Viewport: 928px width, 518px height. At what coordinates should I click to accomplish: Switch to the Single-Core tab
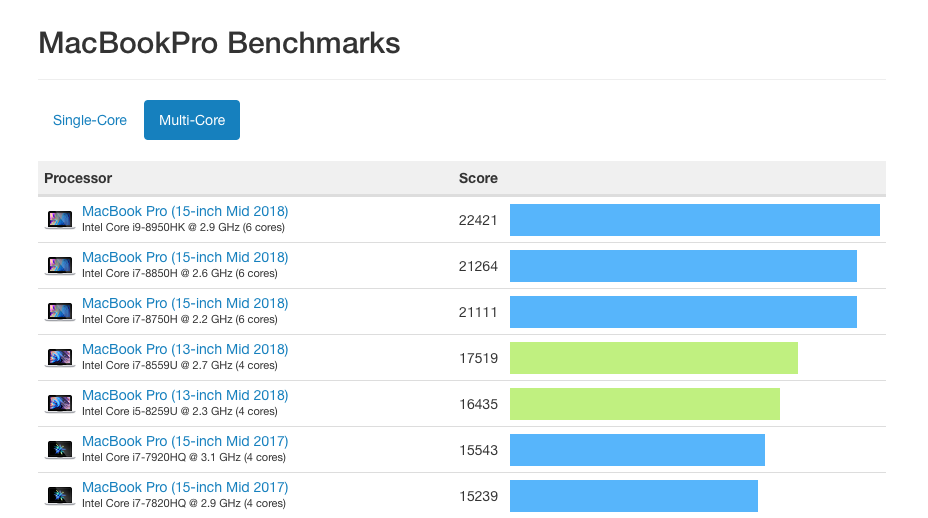point(89,120)
